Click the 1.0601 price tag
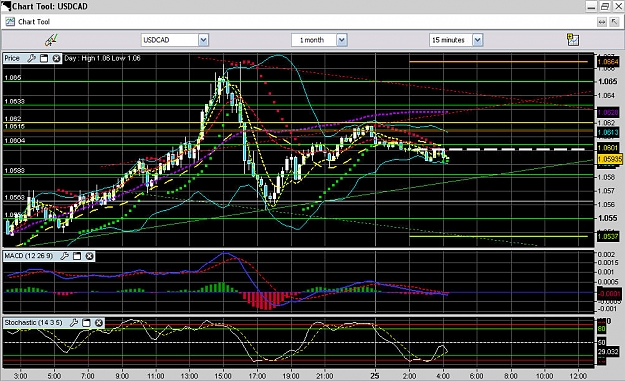Viewport: 625px width, 381px height. [608, 148]
